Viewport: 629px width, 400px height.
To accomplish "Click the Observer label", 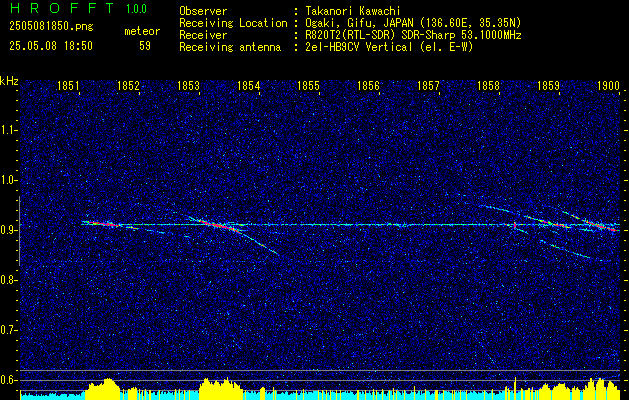I will (x=203, y=11).
